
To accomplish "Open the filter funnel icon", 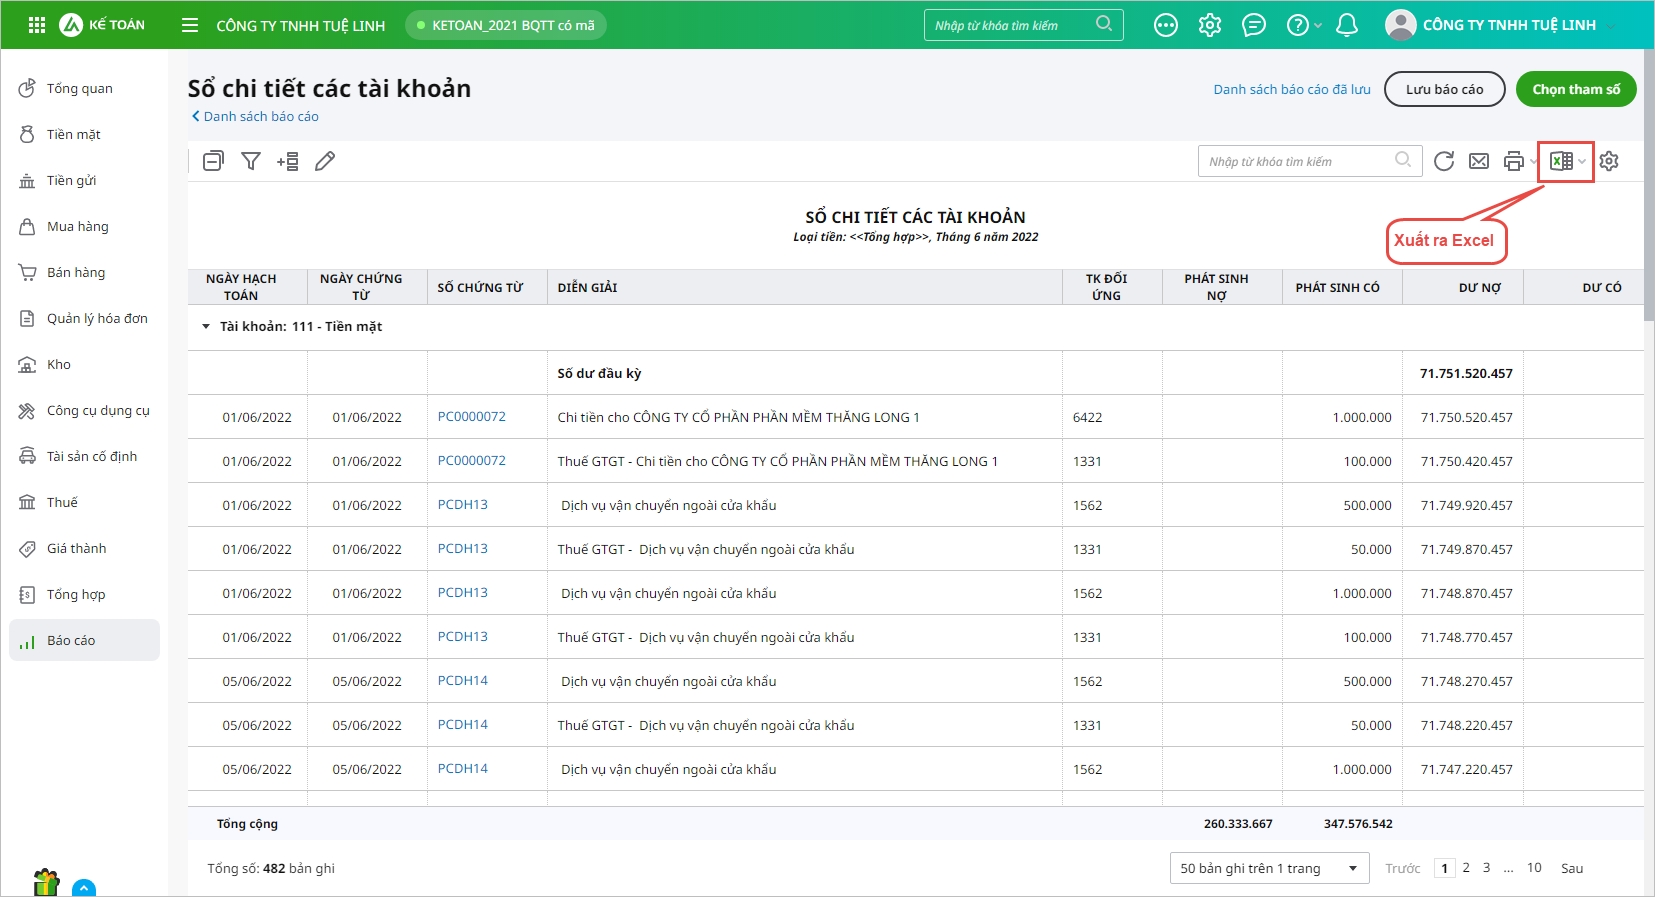I will (251, 161).
